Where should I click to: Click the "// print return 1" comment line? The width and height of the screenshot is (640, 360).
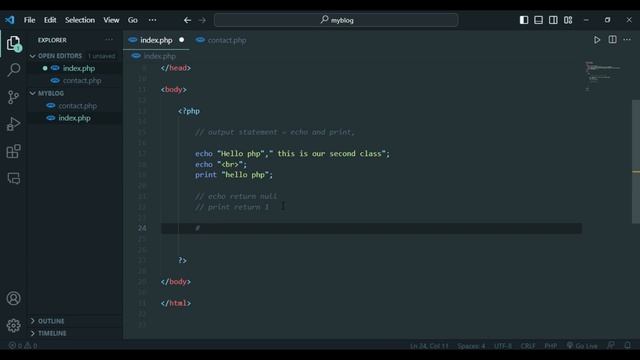[232, 207]
